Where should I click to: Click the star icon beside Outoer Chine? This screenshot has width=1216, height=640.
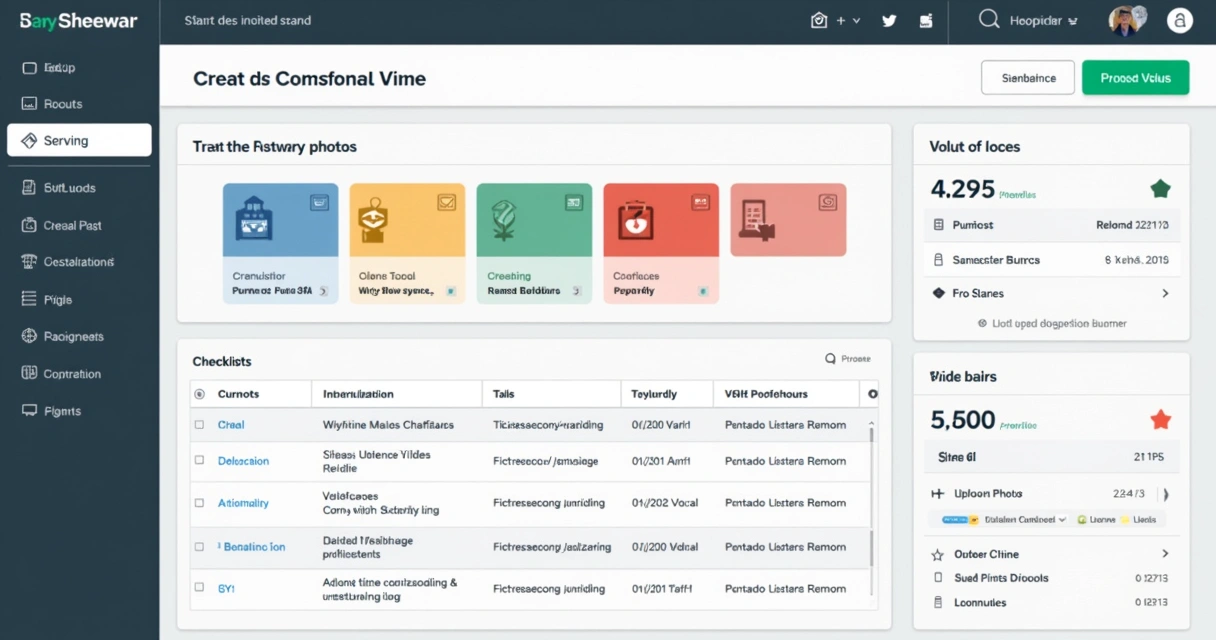[937, 555]
